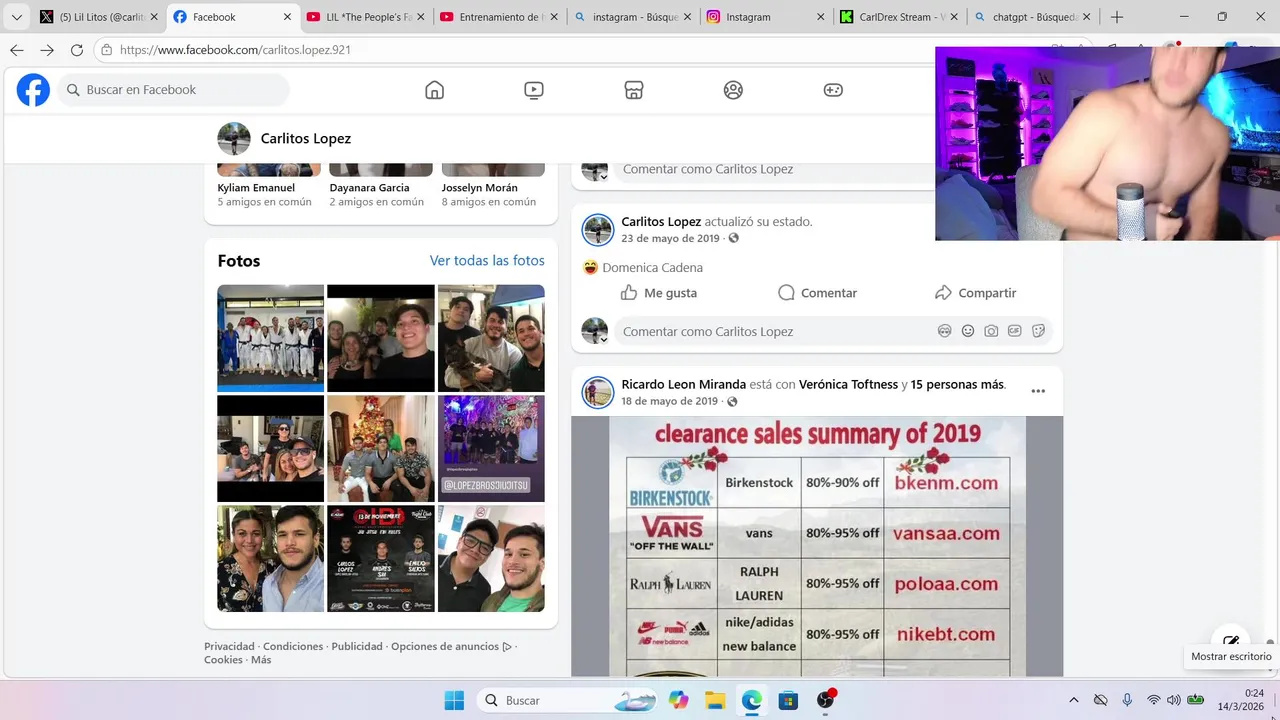Image resolution: width=1280 pixels, height=720 pixels.
Task: Open a new browser tab
Action: [1117, 17]
